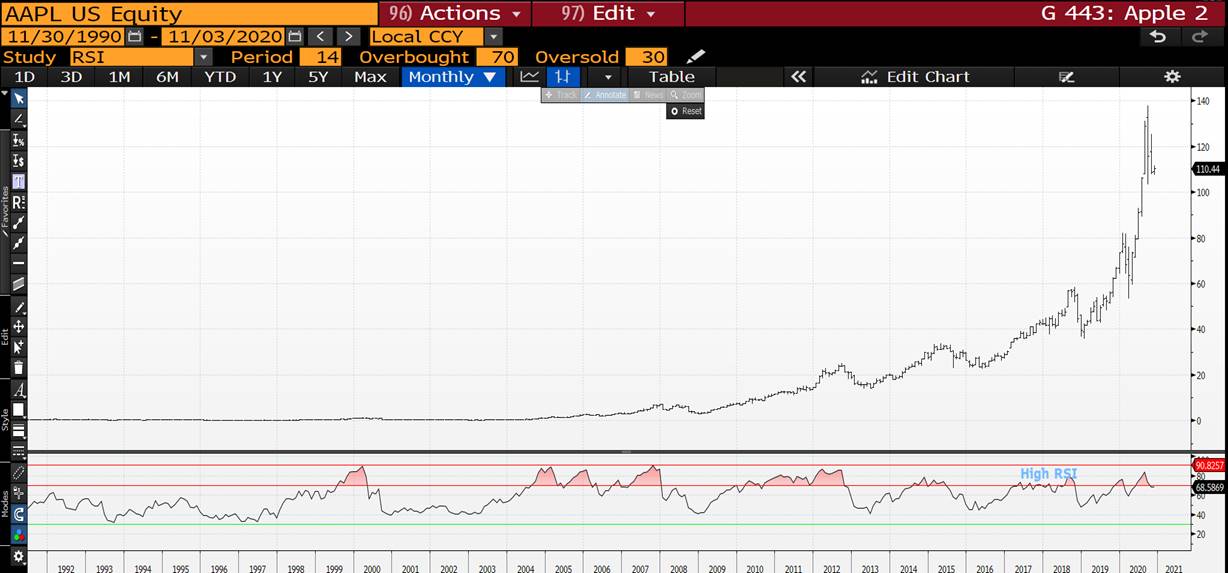
Task: Select the 1M range tab
Action: tap(119, 76)
